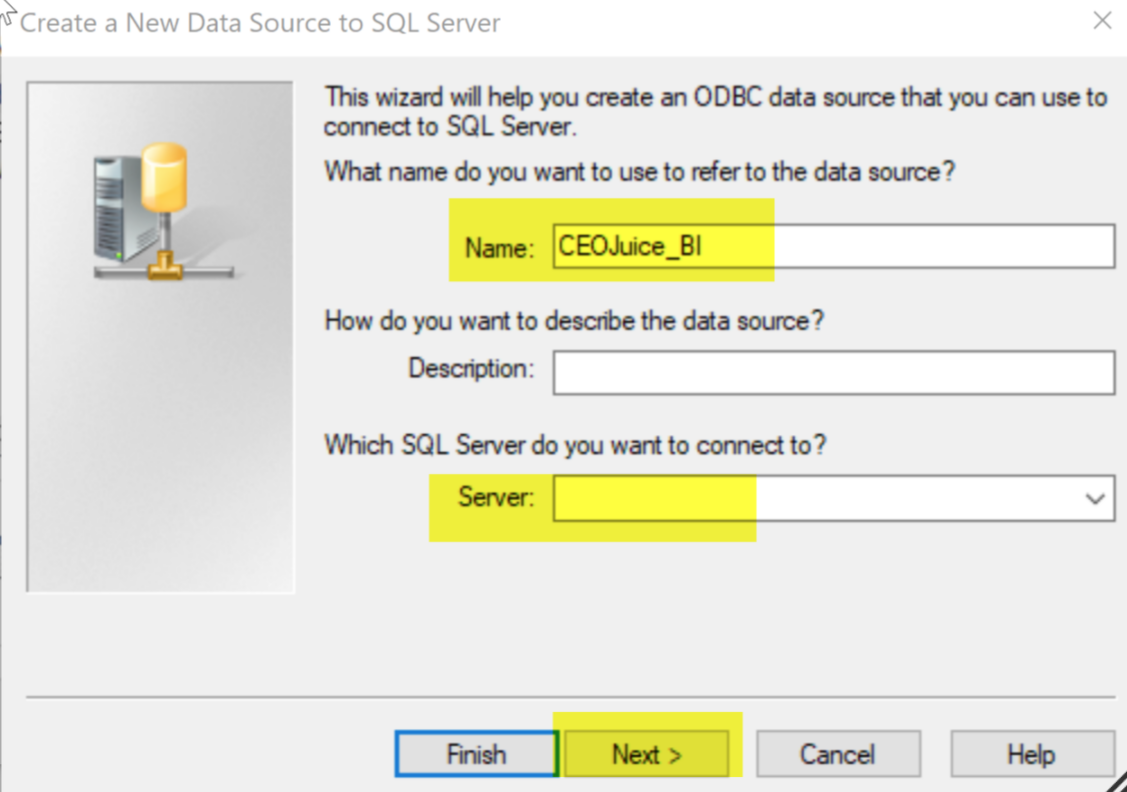The image size is (1127, 792).
Task: Click the server and database wizard icon
Action: click(x=163, y=211)
